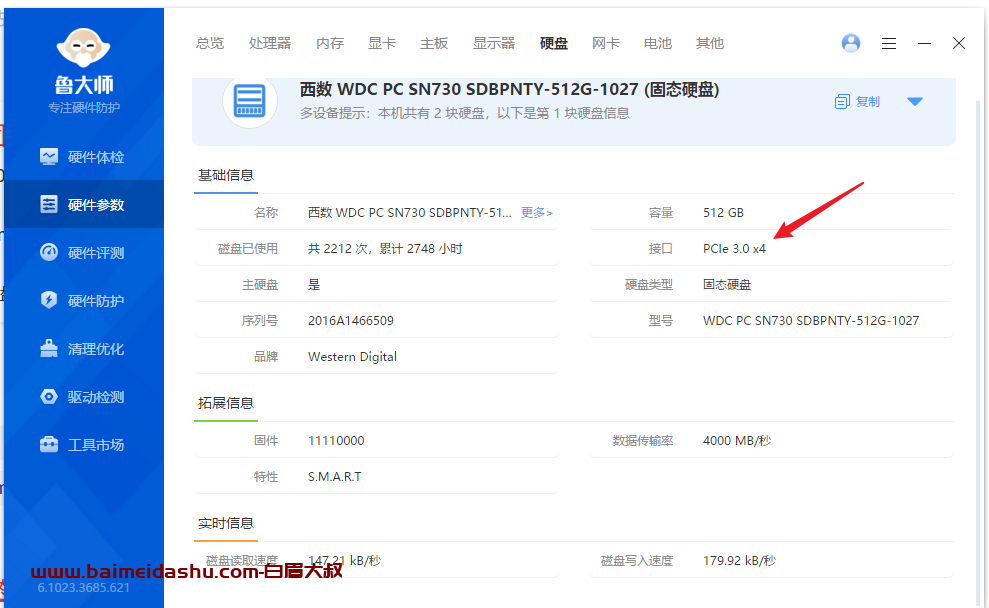Close the 鲁大师 window

[x=959, y=43]
